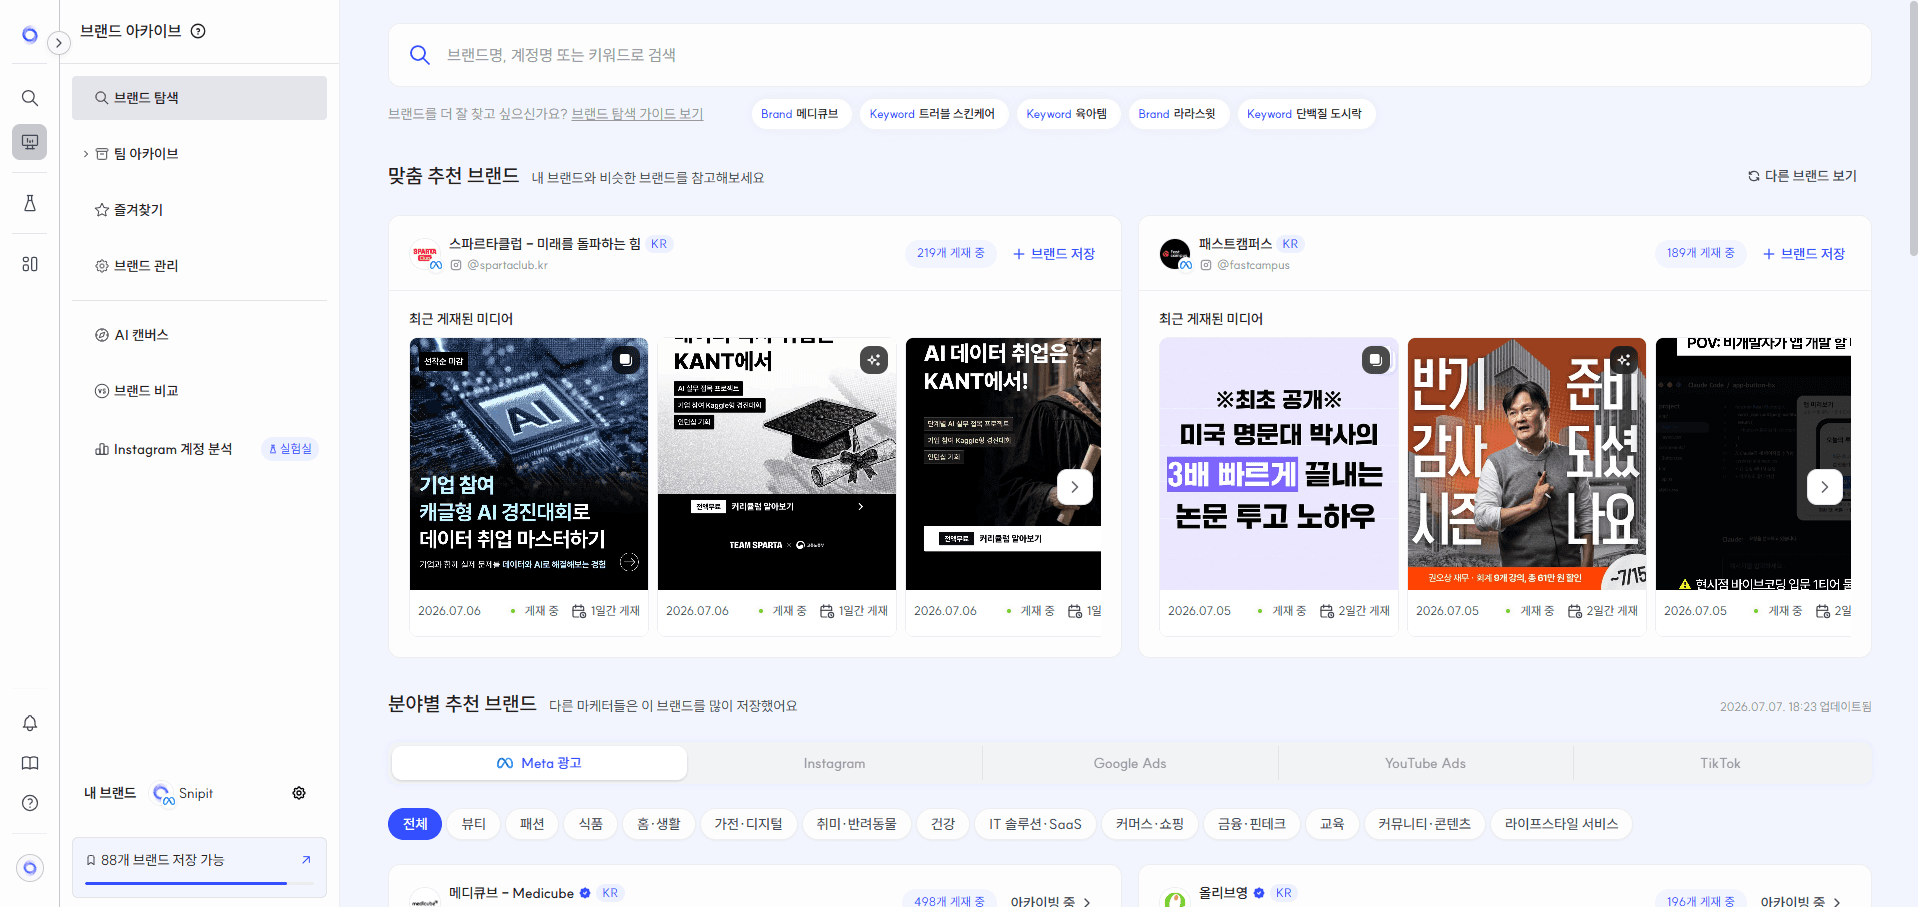Select Keyword 육아템 chip
The height and width of the screenshot is (907, 1918).
click(x=1067, y=114)
